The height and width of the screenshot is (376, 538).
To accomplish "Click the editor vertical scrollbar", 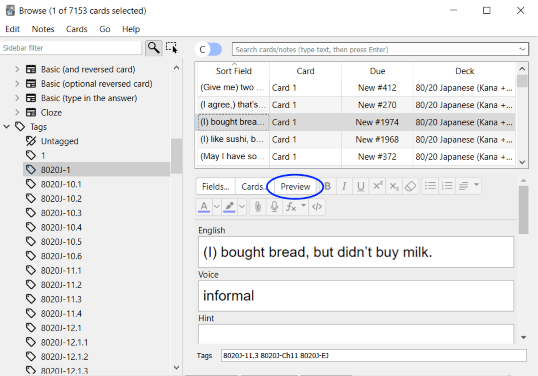I will [523, 210].
